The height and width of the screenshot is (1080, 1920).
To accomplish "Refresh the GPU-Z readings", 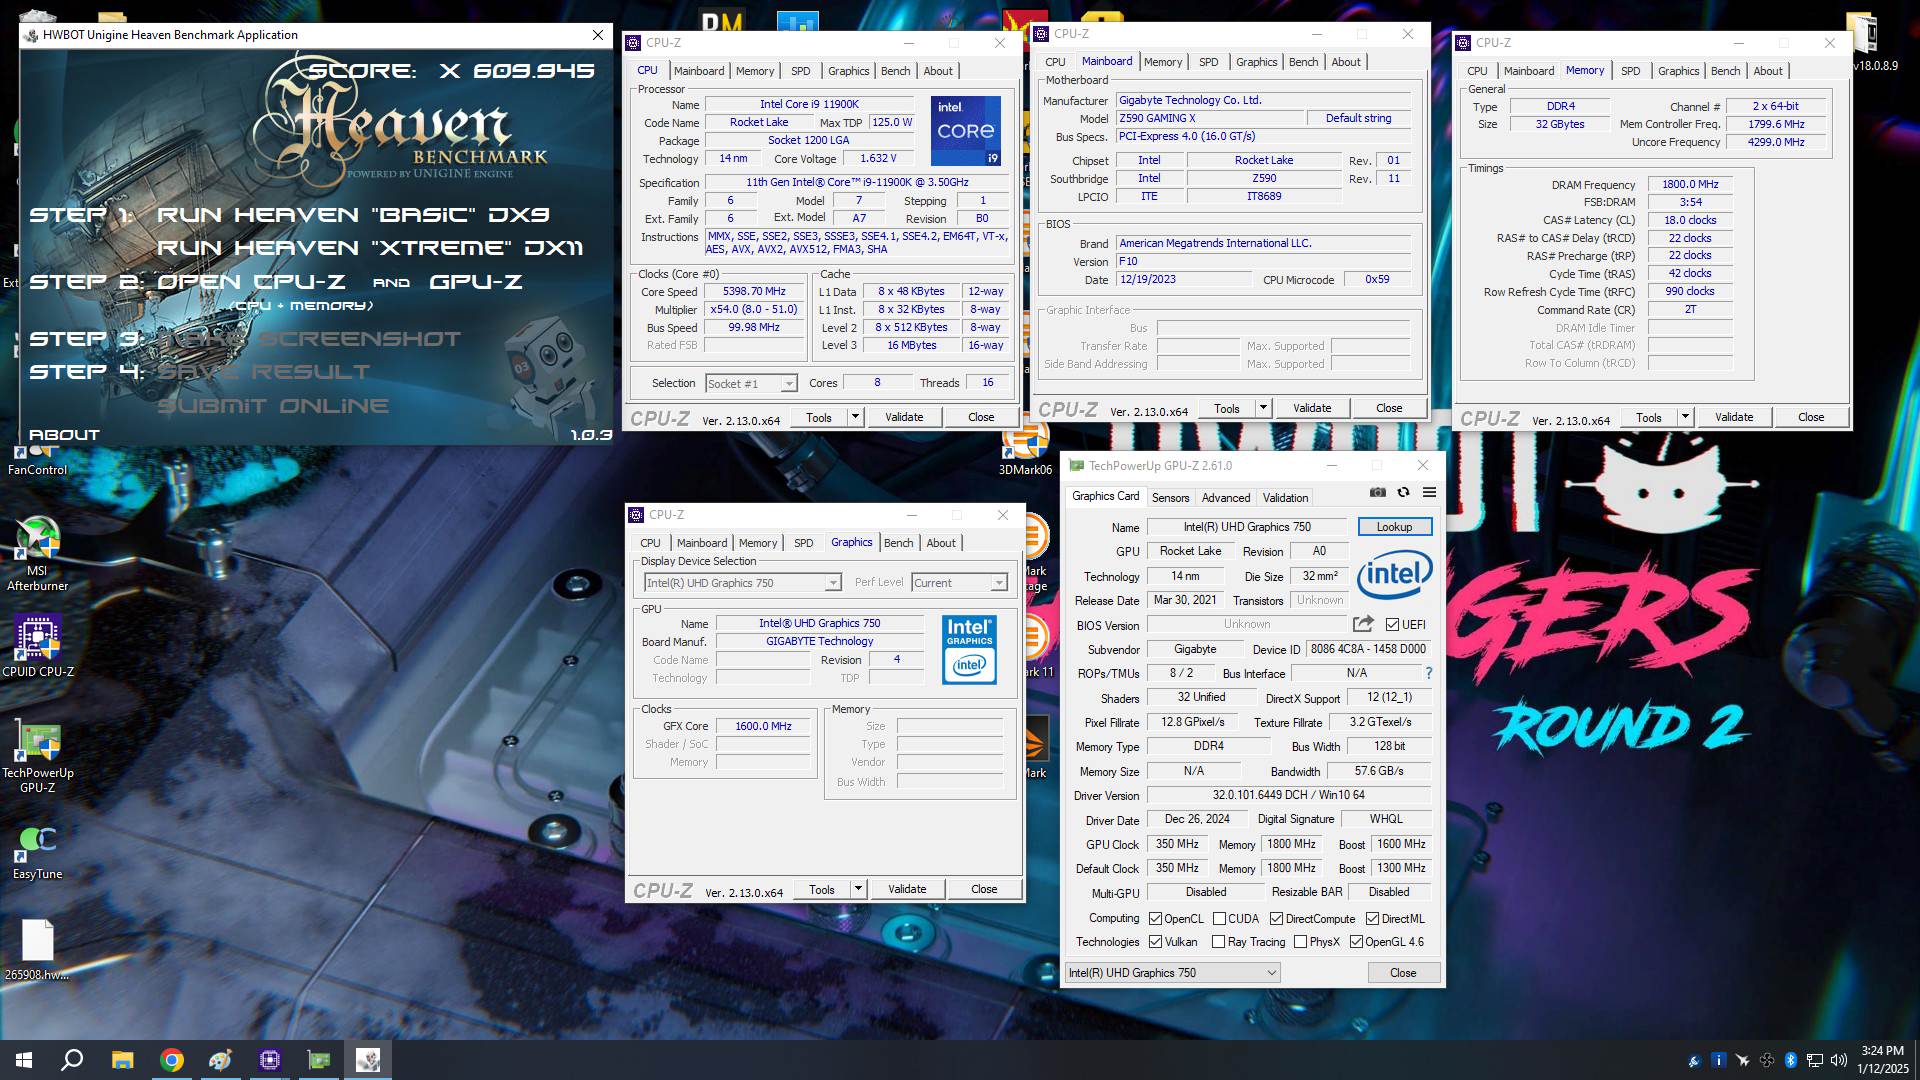I will tap(1403, 492).
